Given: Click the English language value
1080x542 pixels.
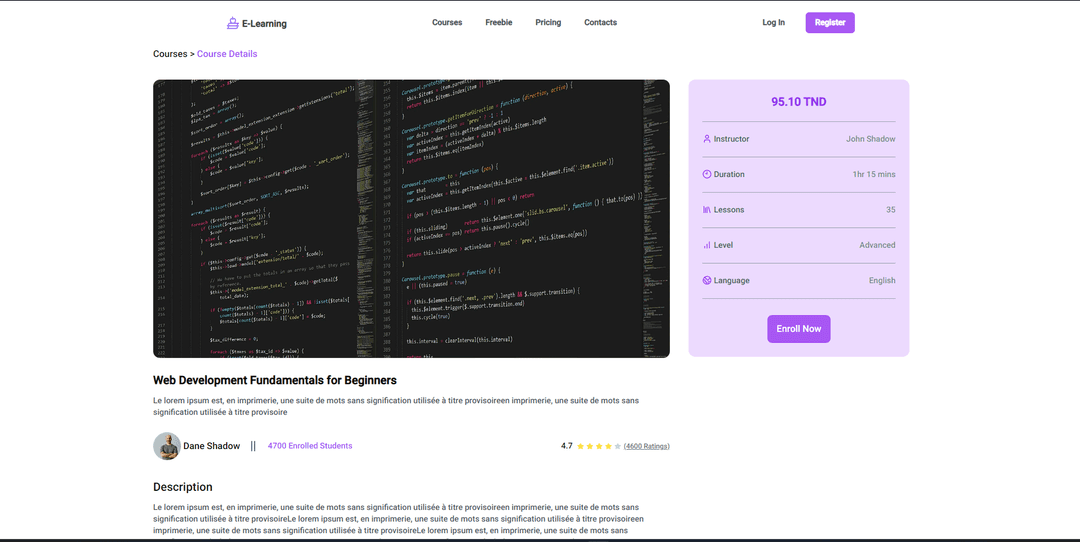Looking at the screenshot, I should point(882,280).
